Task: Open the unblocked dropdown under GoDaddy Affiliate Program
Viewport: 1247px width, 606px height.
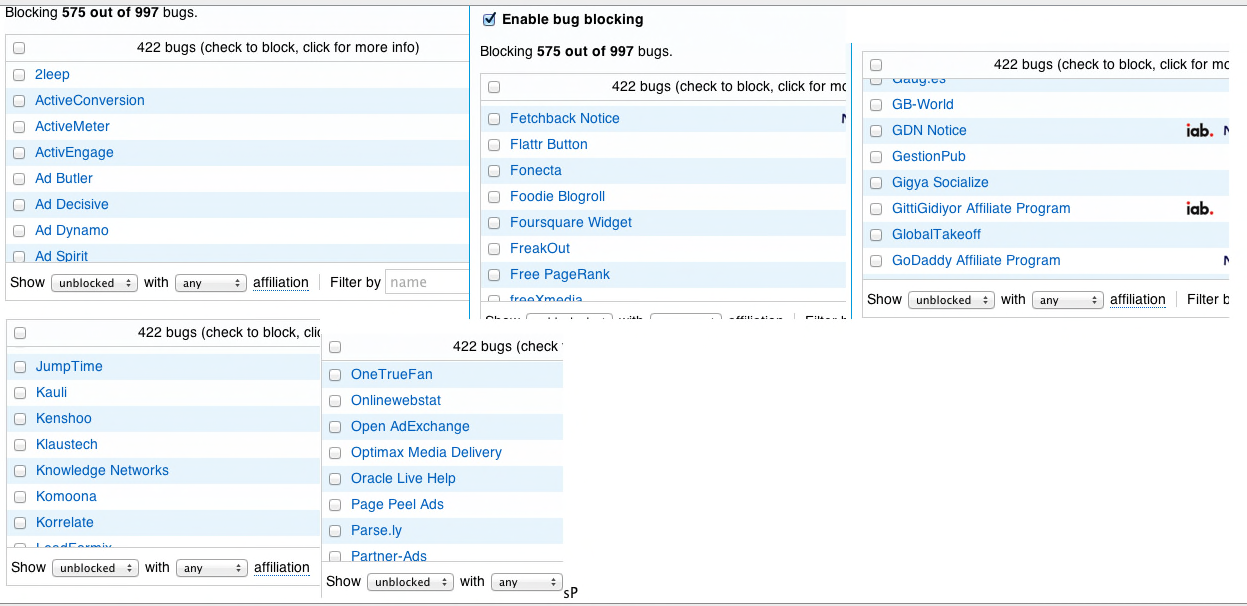Action: point(953,300)
